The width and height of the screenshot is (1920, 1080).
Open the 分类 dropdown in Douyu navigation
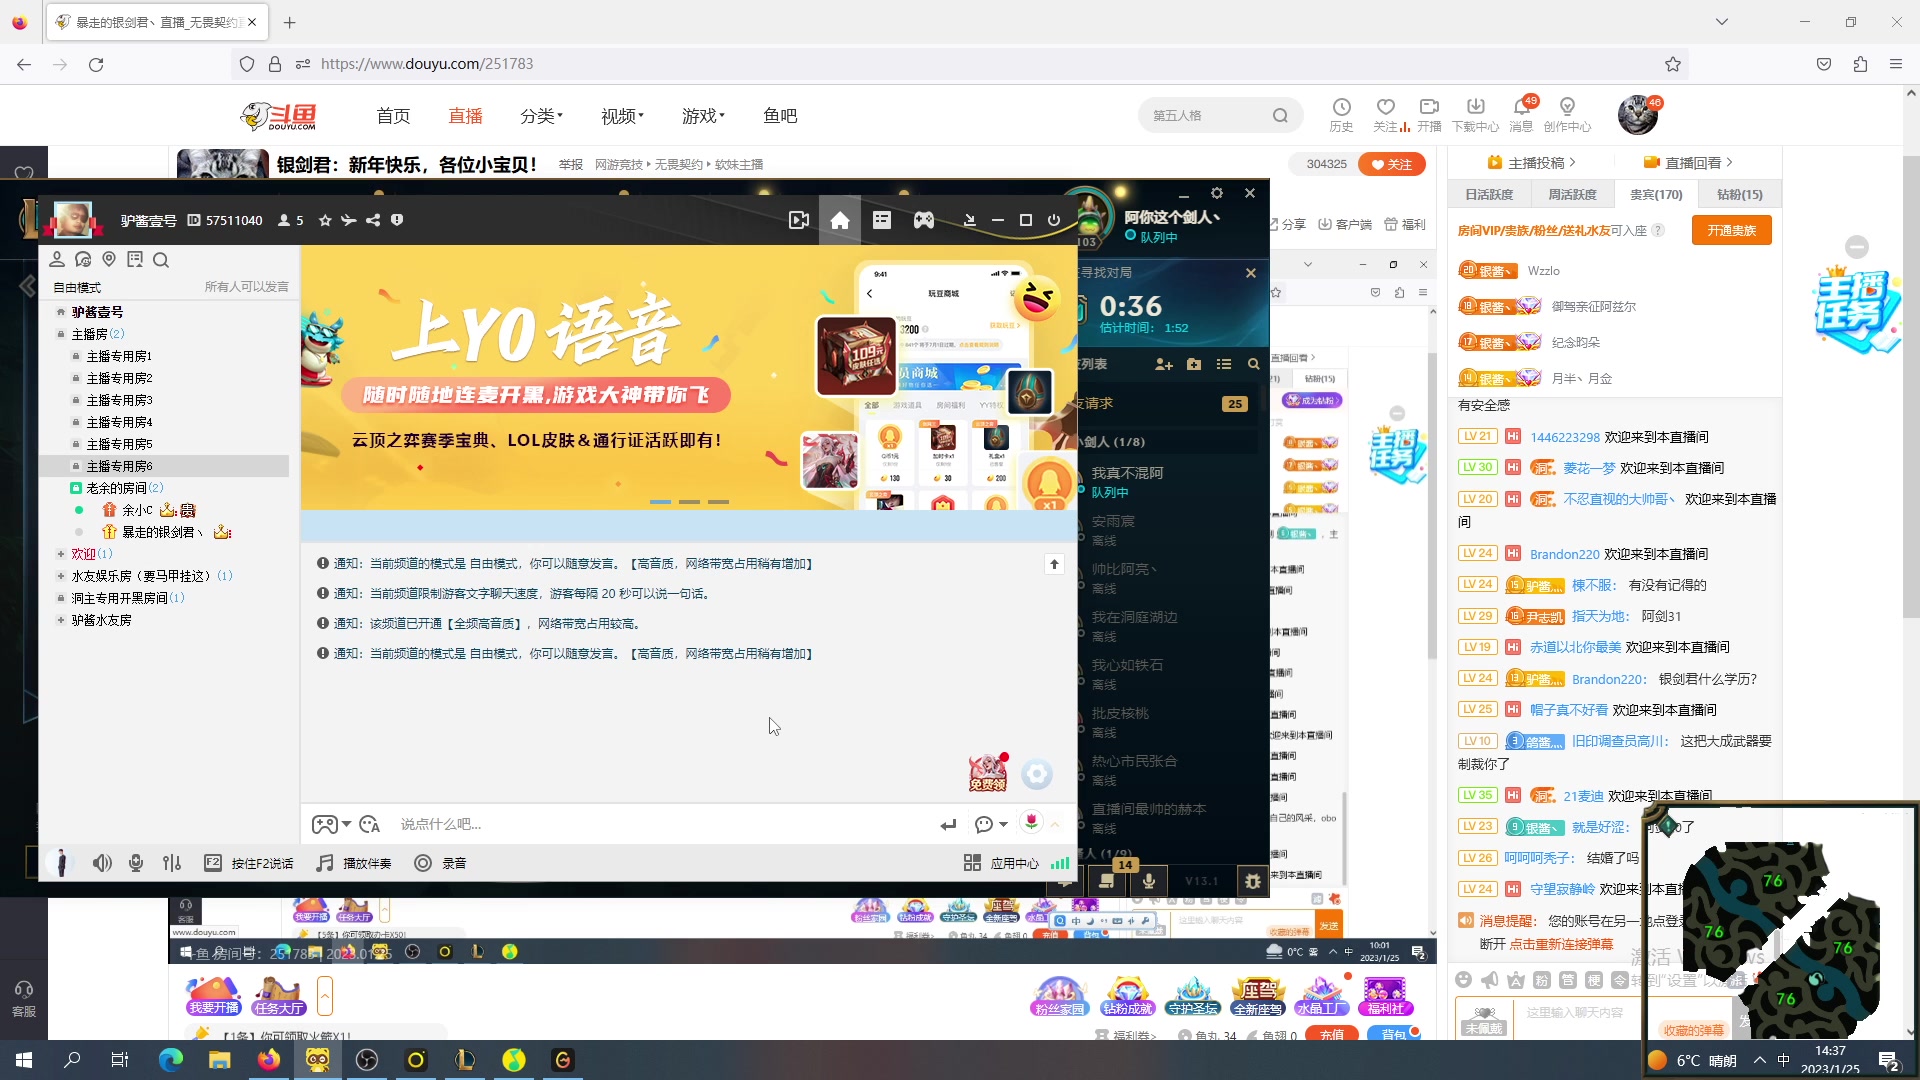pyautogui.click(x=540, y=115)
